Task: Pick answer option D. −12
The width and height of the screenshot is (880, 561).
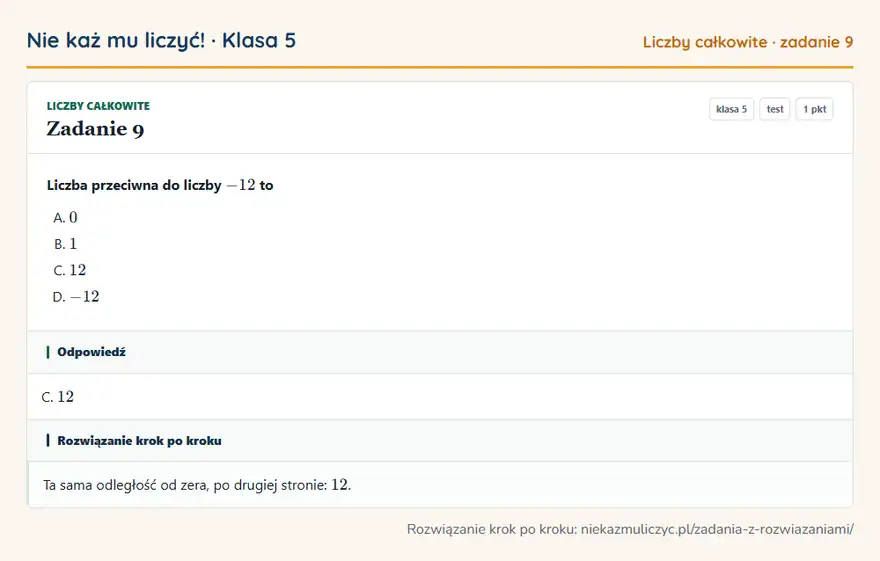Action: (76, 297)
